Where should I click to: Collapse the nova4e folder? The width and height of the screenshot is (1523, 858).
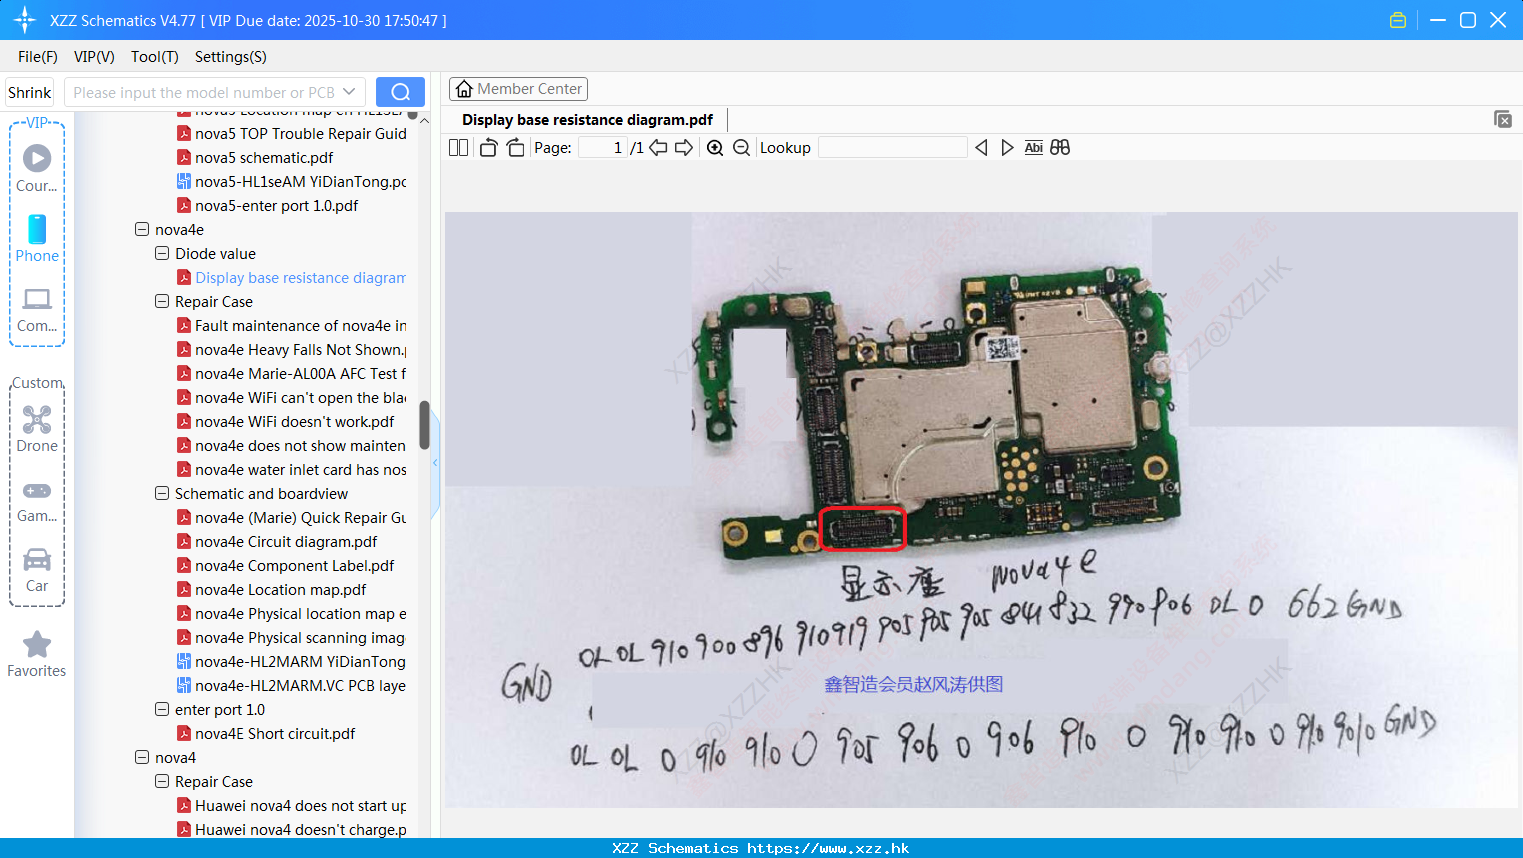tap(142, 229)
